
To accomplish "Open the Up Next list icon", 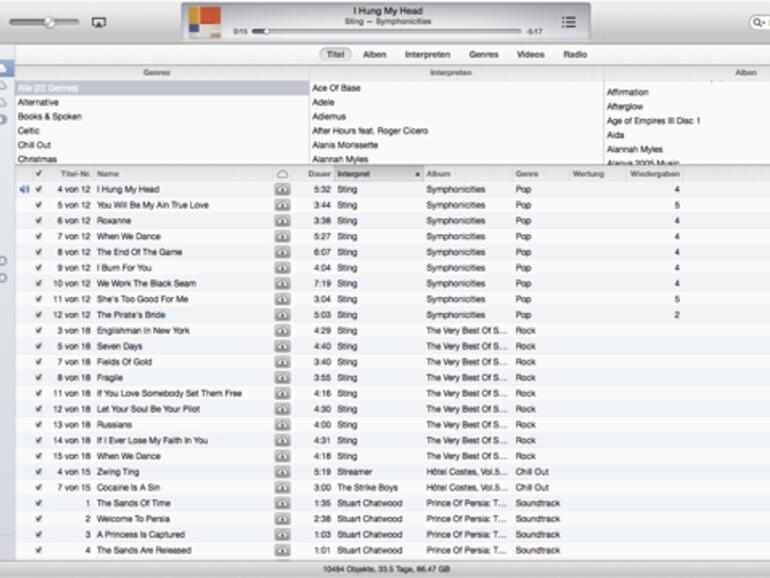I will click(x=569, y=22).
